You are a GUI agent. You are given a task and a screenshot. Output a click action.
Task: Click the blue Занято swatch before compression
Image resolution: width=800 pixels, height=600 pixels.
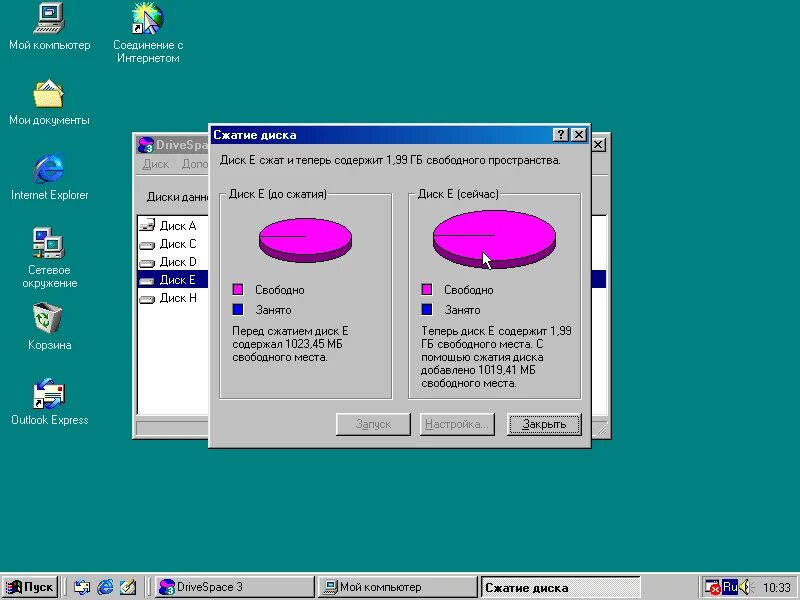point(238,309)
